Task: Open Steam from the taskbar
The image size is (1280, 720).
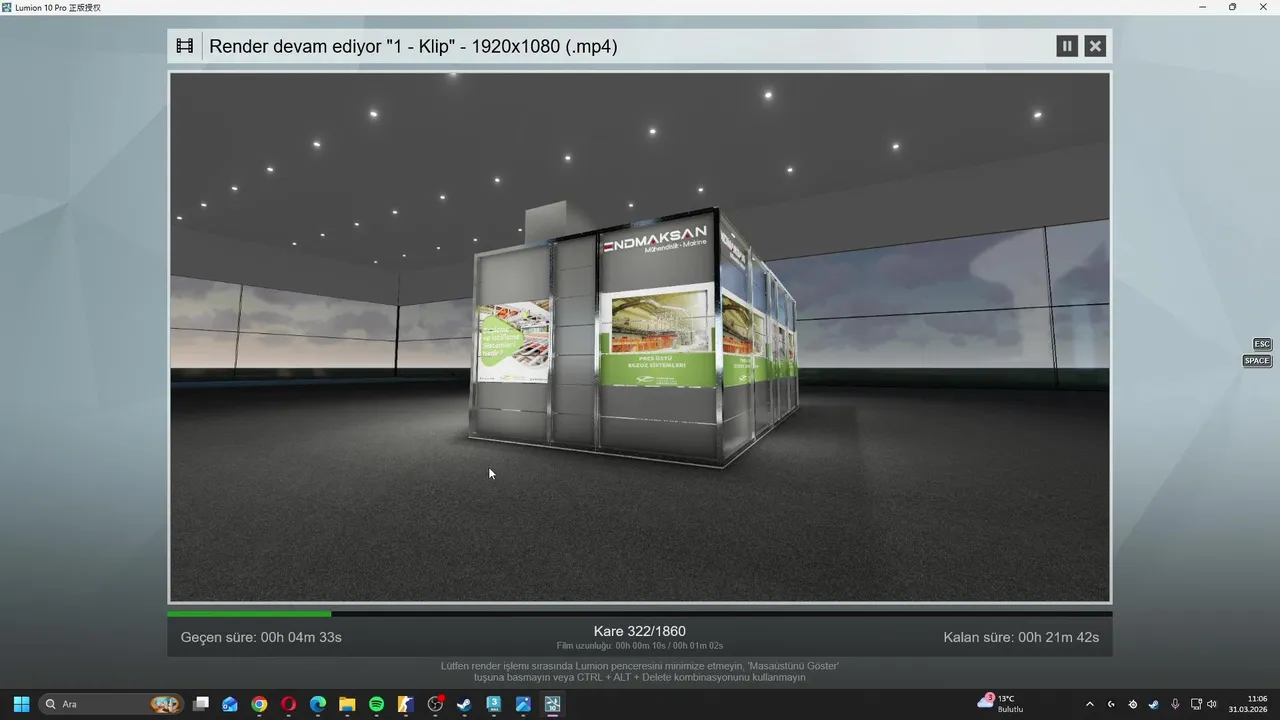Action: (464, 704)
